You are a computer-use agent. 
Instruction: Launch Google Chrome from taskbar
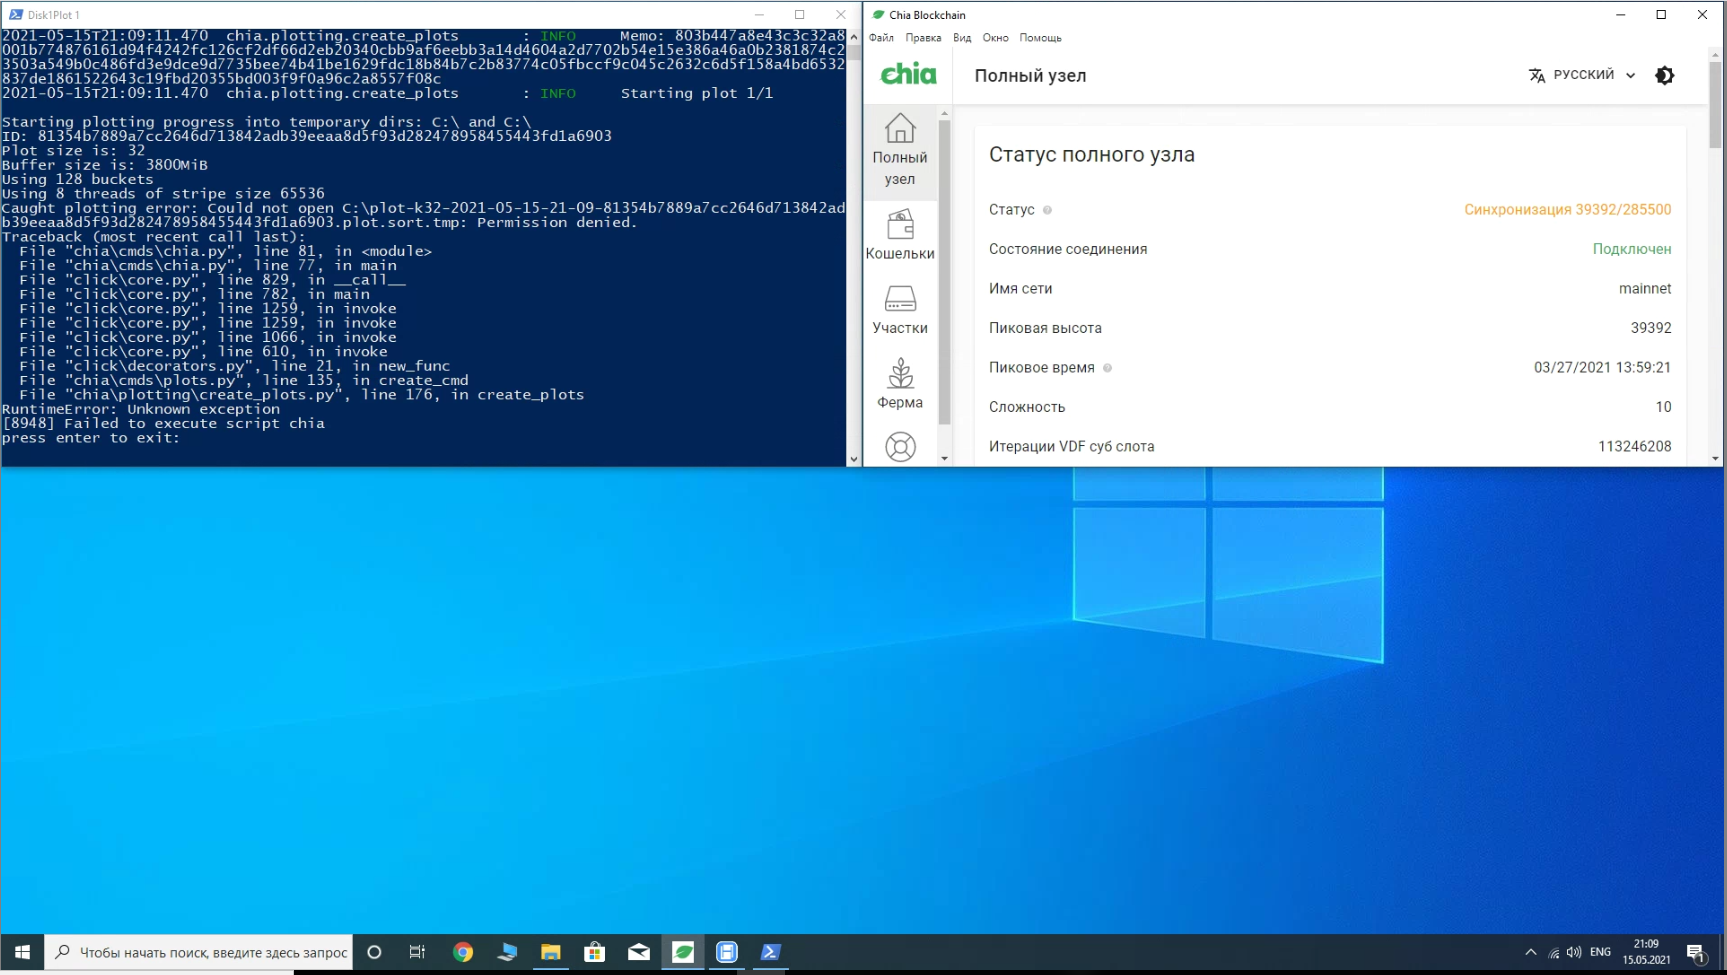click(463, 952)
